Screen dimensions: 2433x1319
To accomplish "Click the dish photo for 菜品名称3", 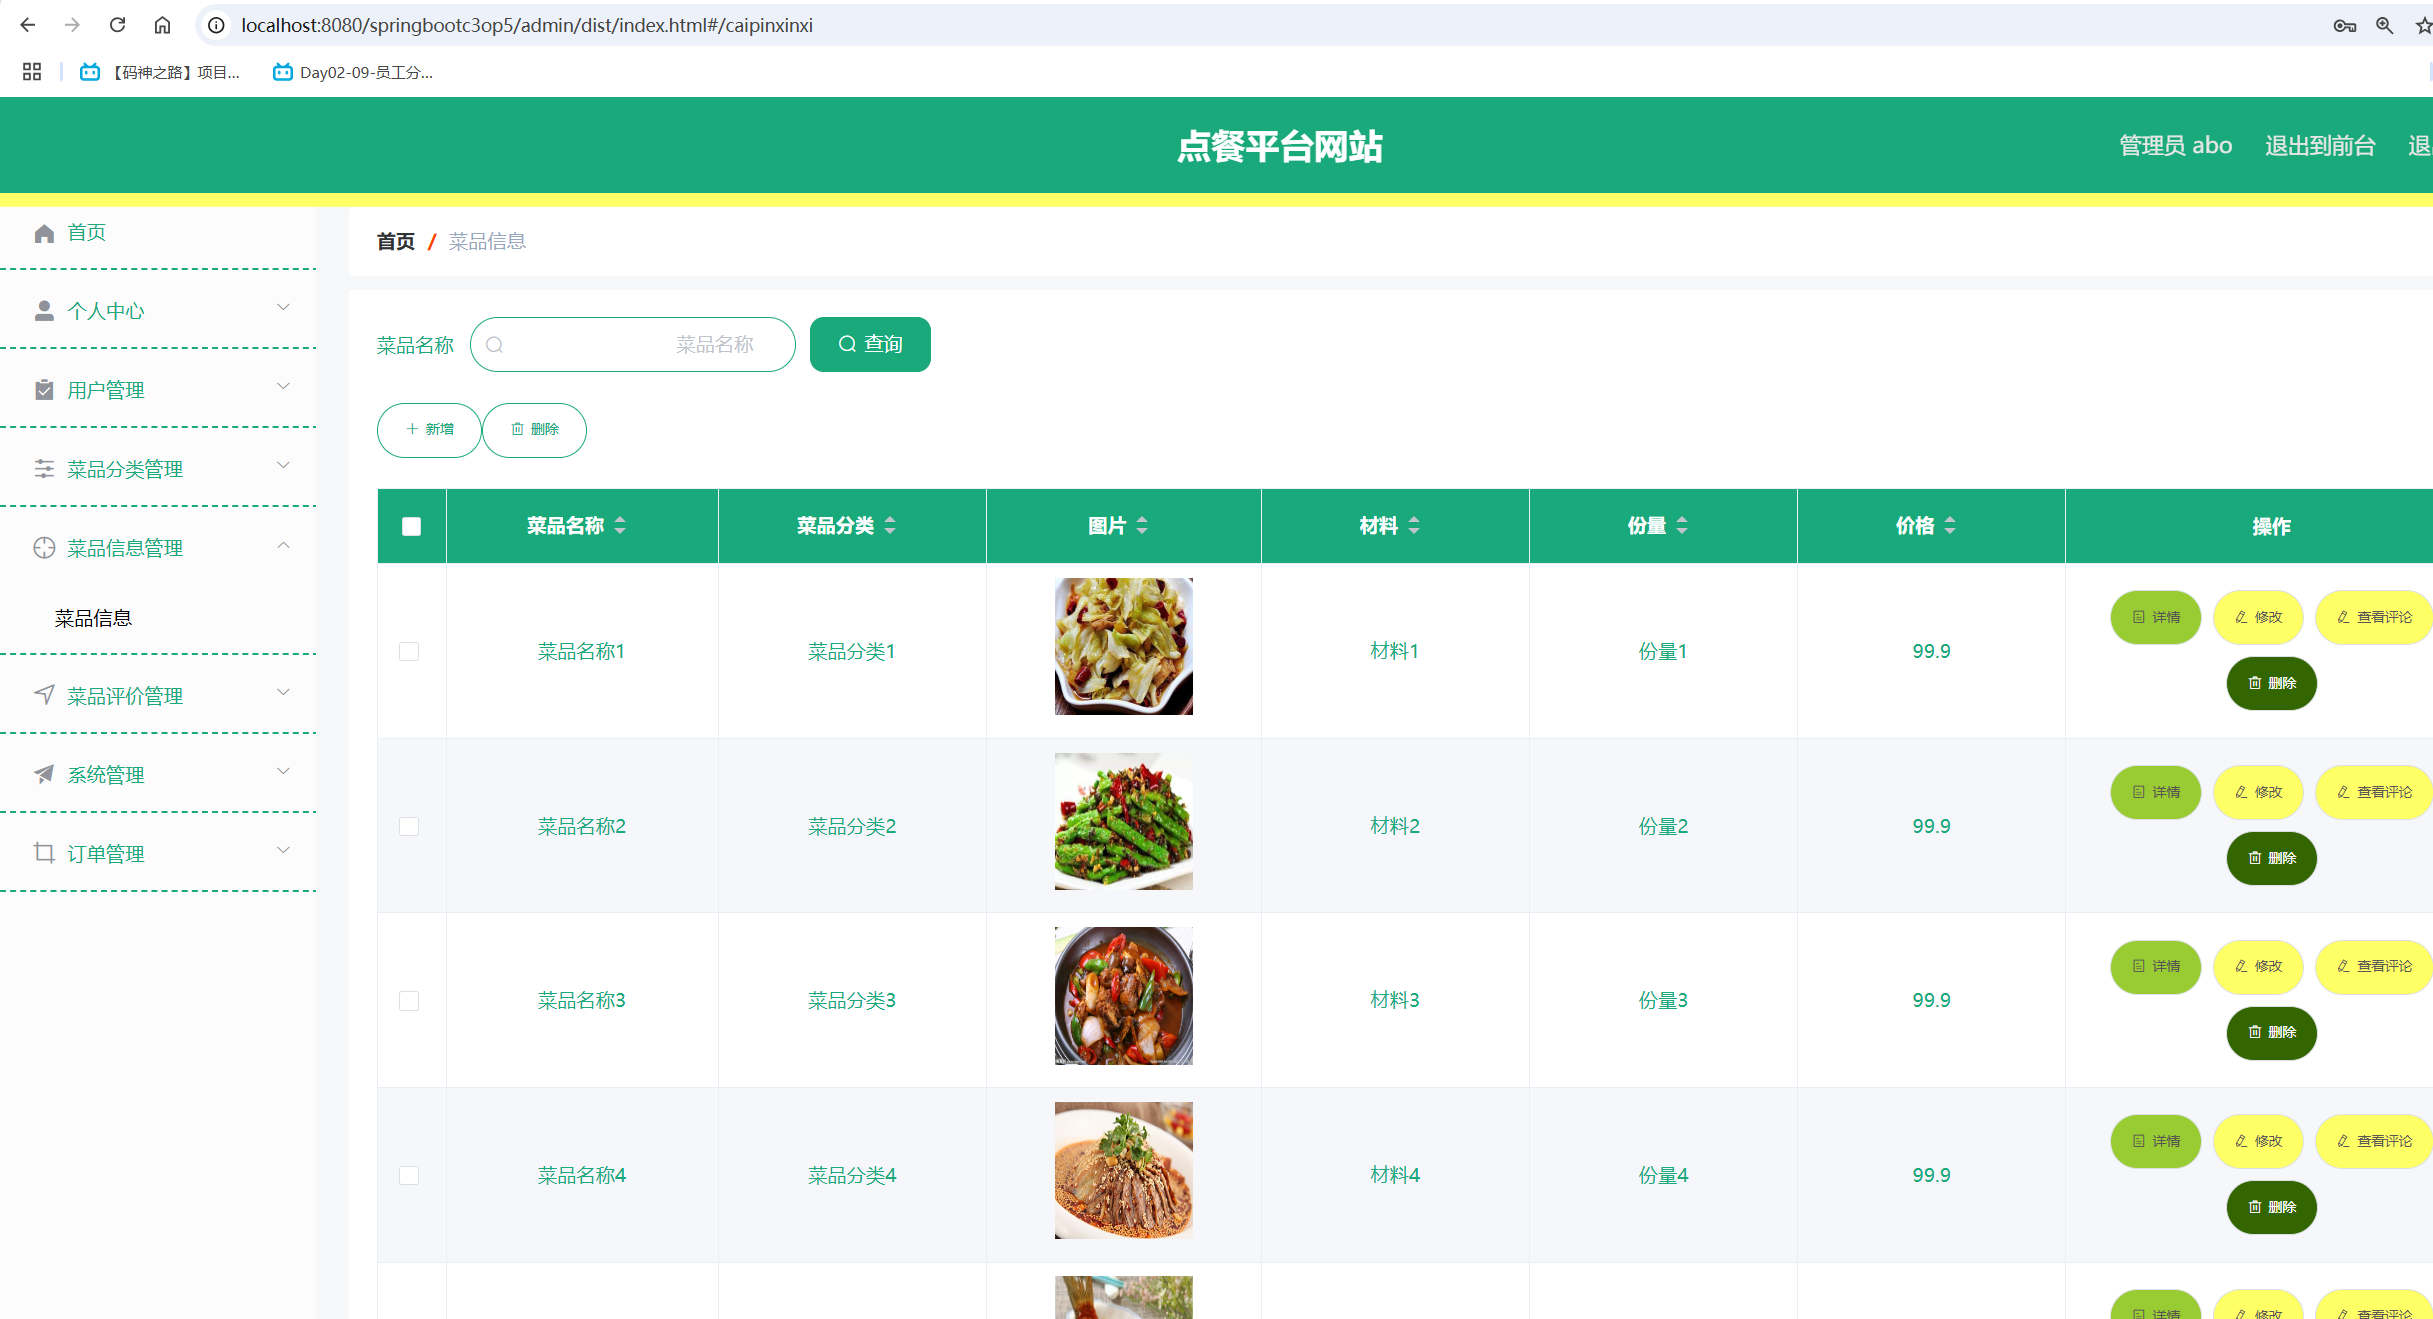I will pos(1123,995).
